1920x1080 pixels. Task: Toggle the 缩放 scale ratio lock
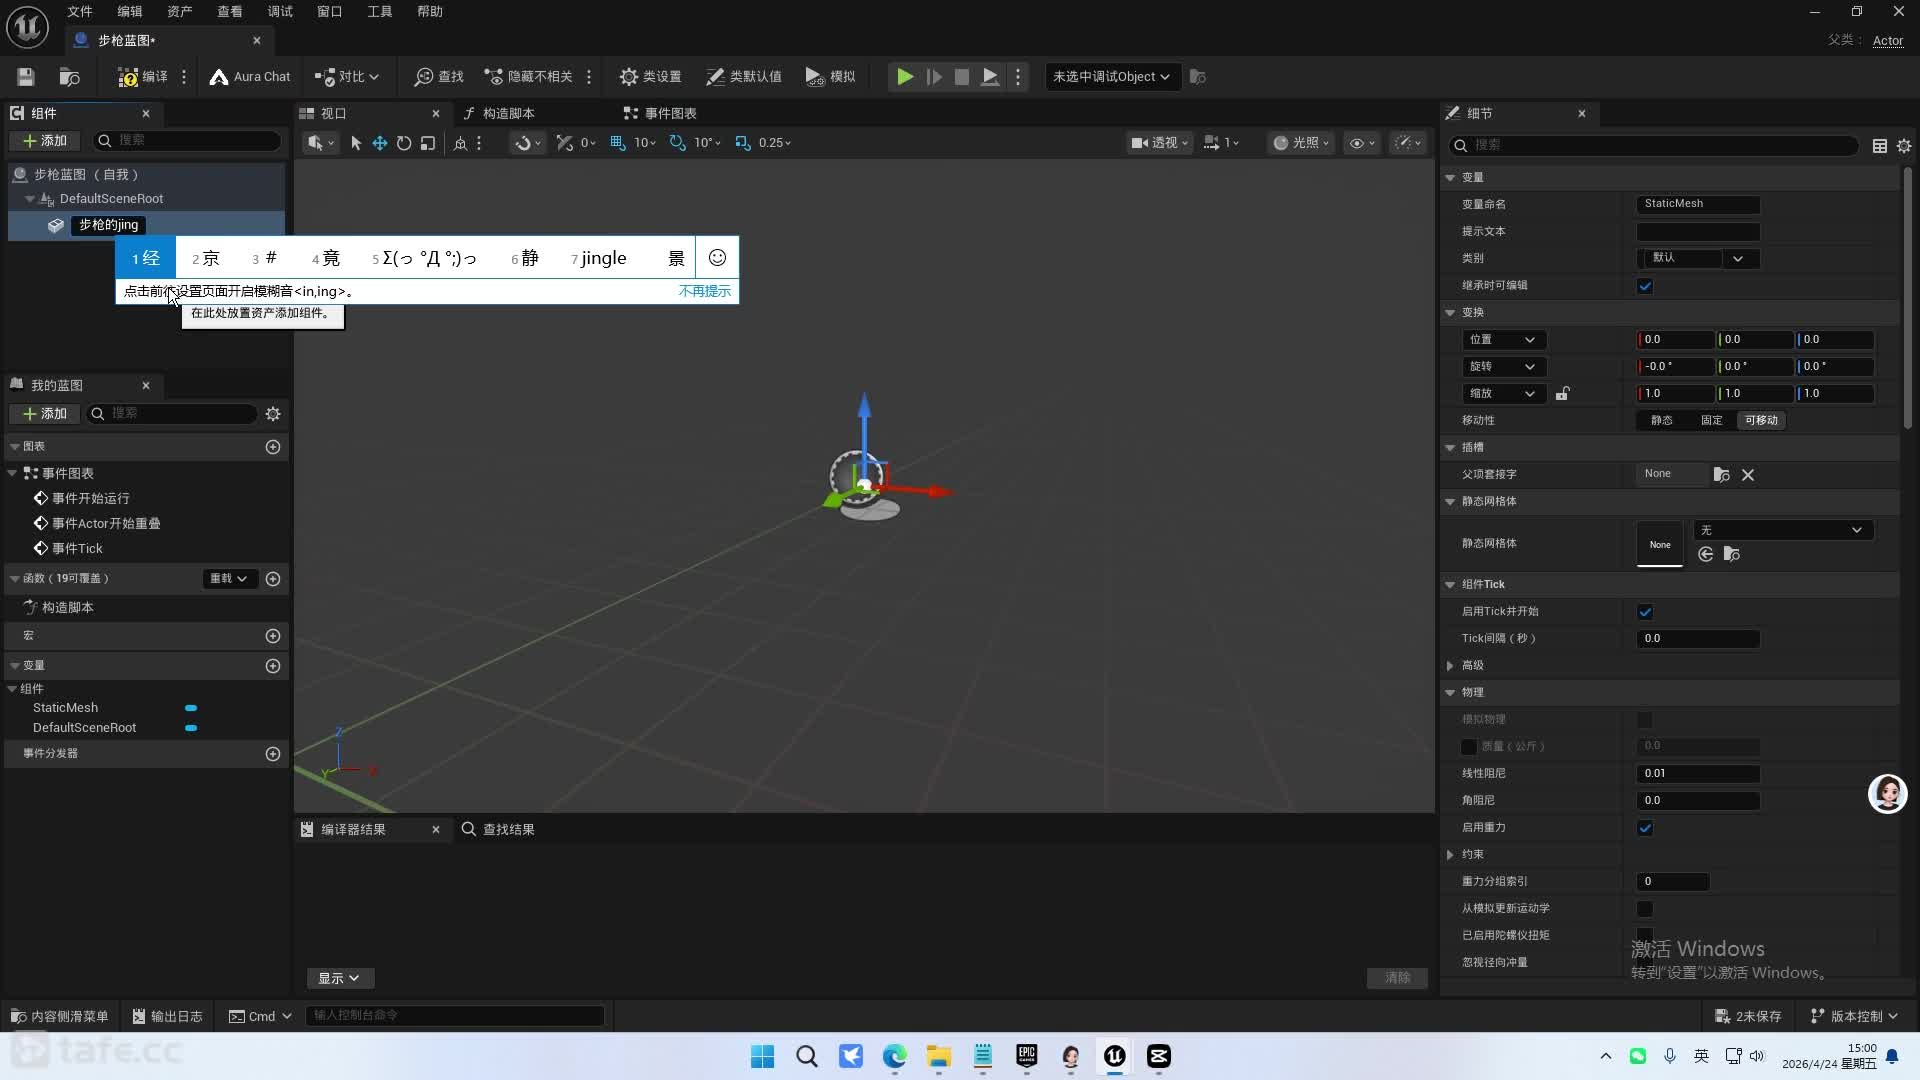(x=1562, y=394)
